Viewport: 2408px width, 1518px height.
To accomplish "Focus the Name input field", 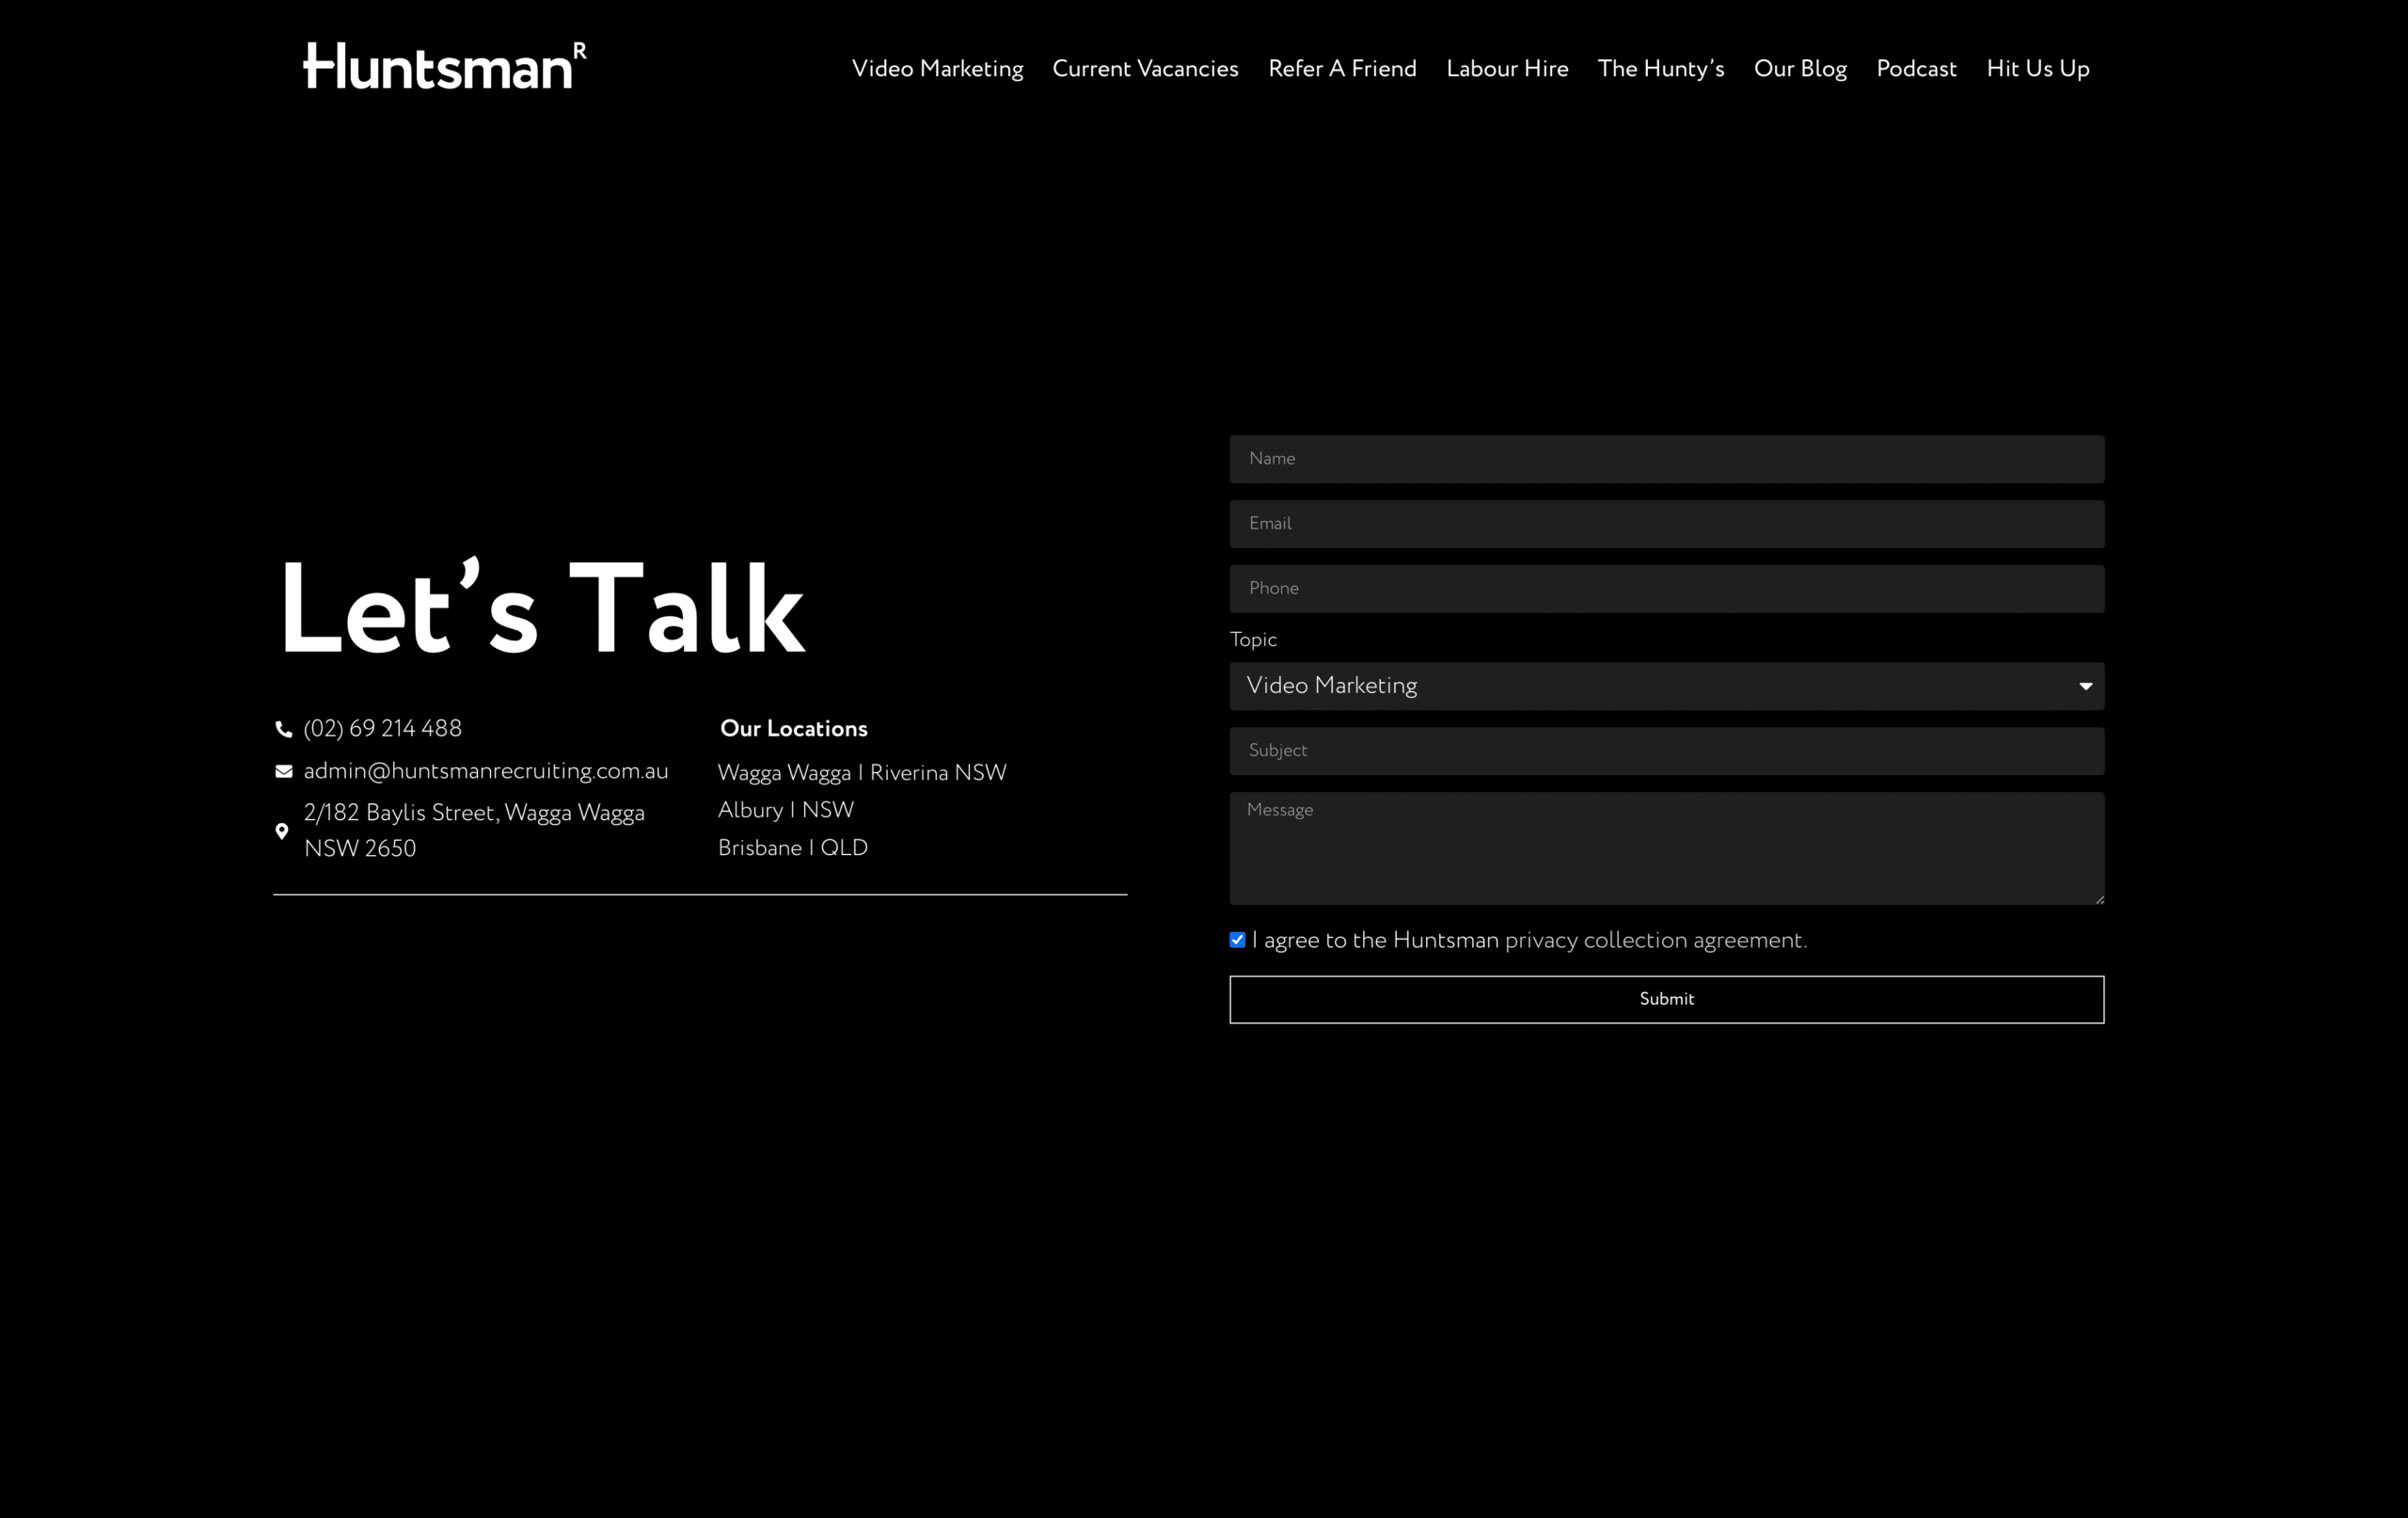I will coord(1666,459).
